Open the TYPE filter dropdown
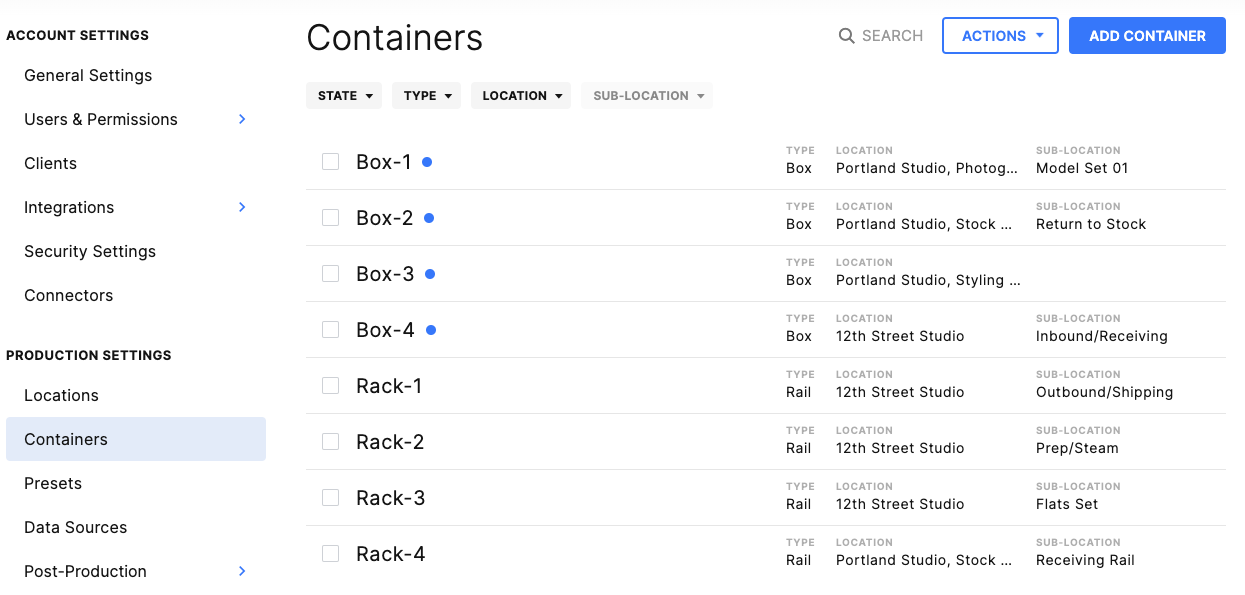1245x595 pixels. pyautogui.click(x=426, y=95)
